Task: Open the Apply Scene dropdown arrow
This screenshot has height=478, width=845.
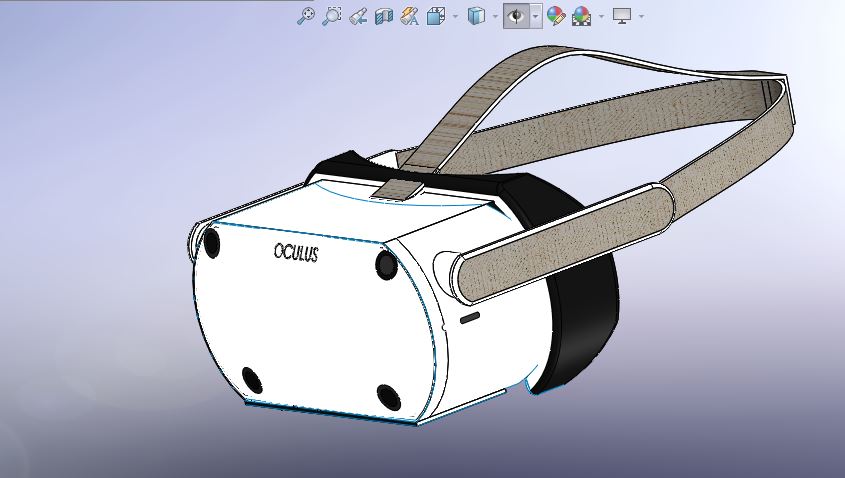Action: tap(601, 17)
